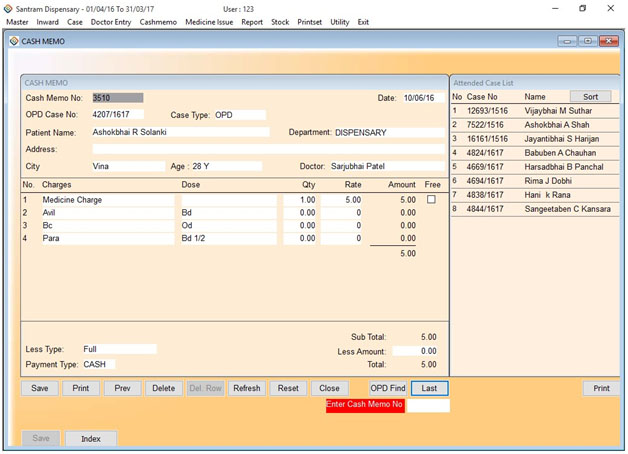Click the Refresh button
This screenshot has height=454, width=628.
coord(246,388)
